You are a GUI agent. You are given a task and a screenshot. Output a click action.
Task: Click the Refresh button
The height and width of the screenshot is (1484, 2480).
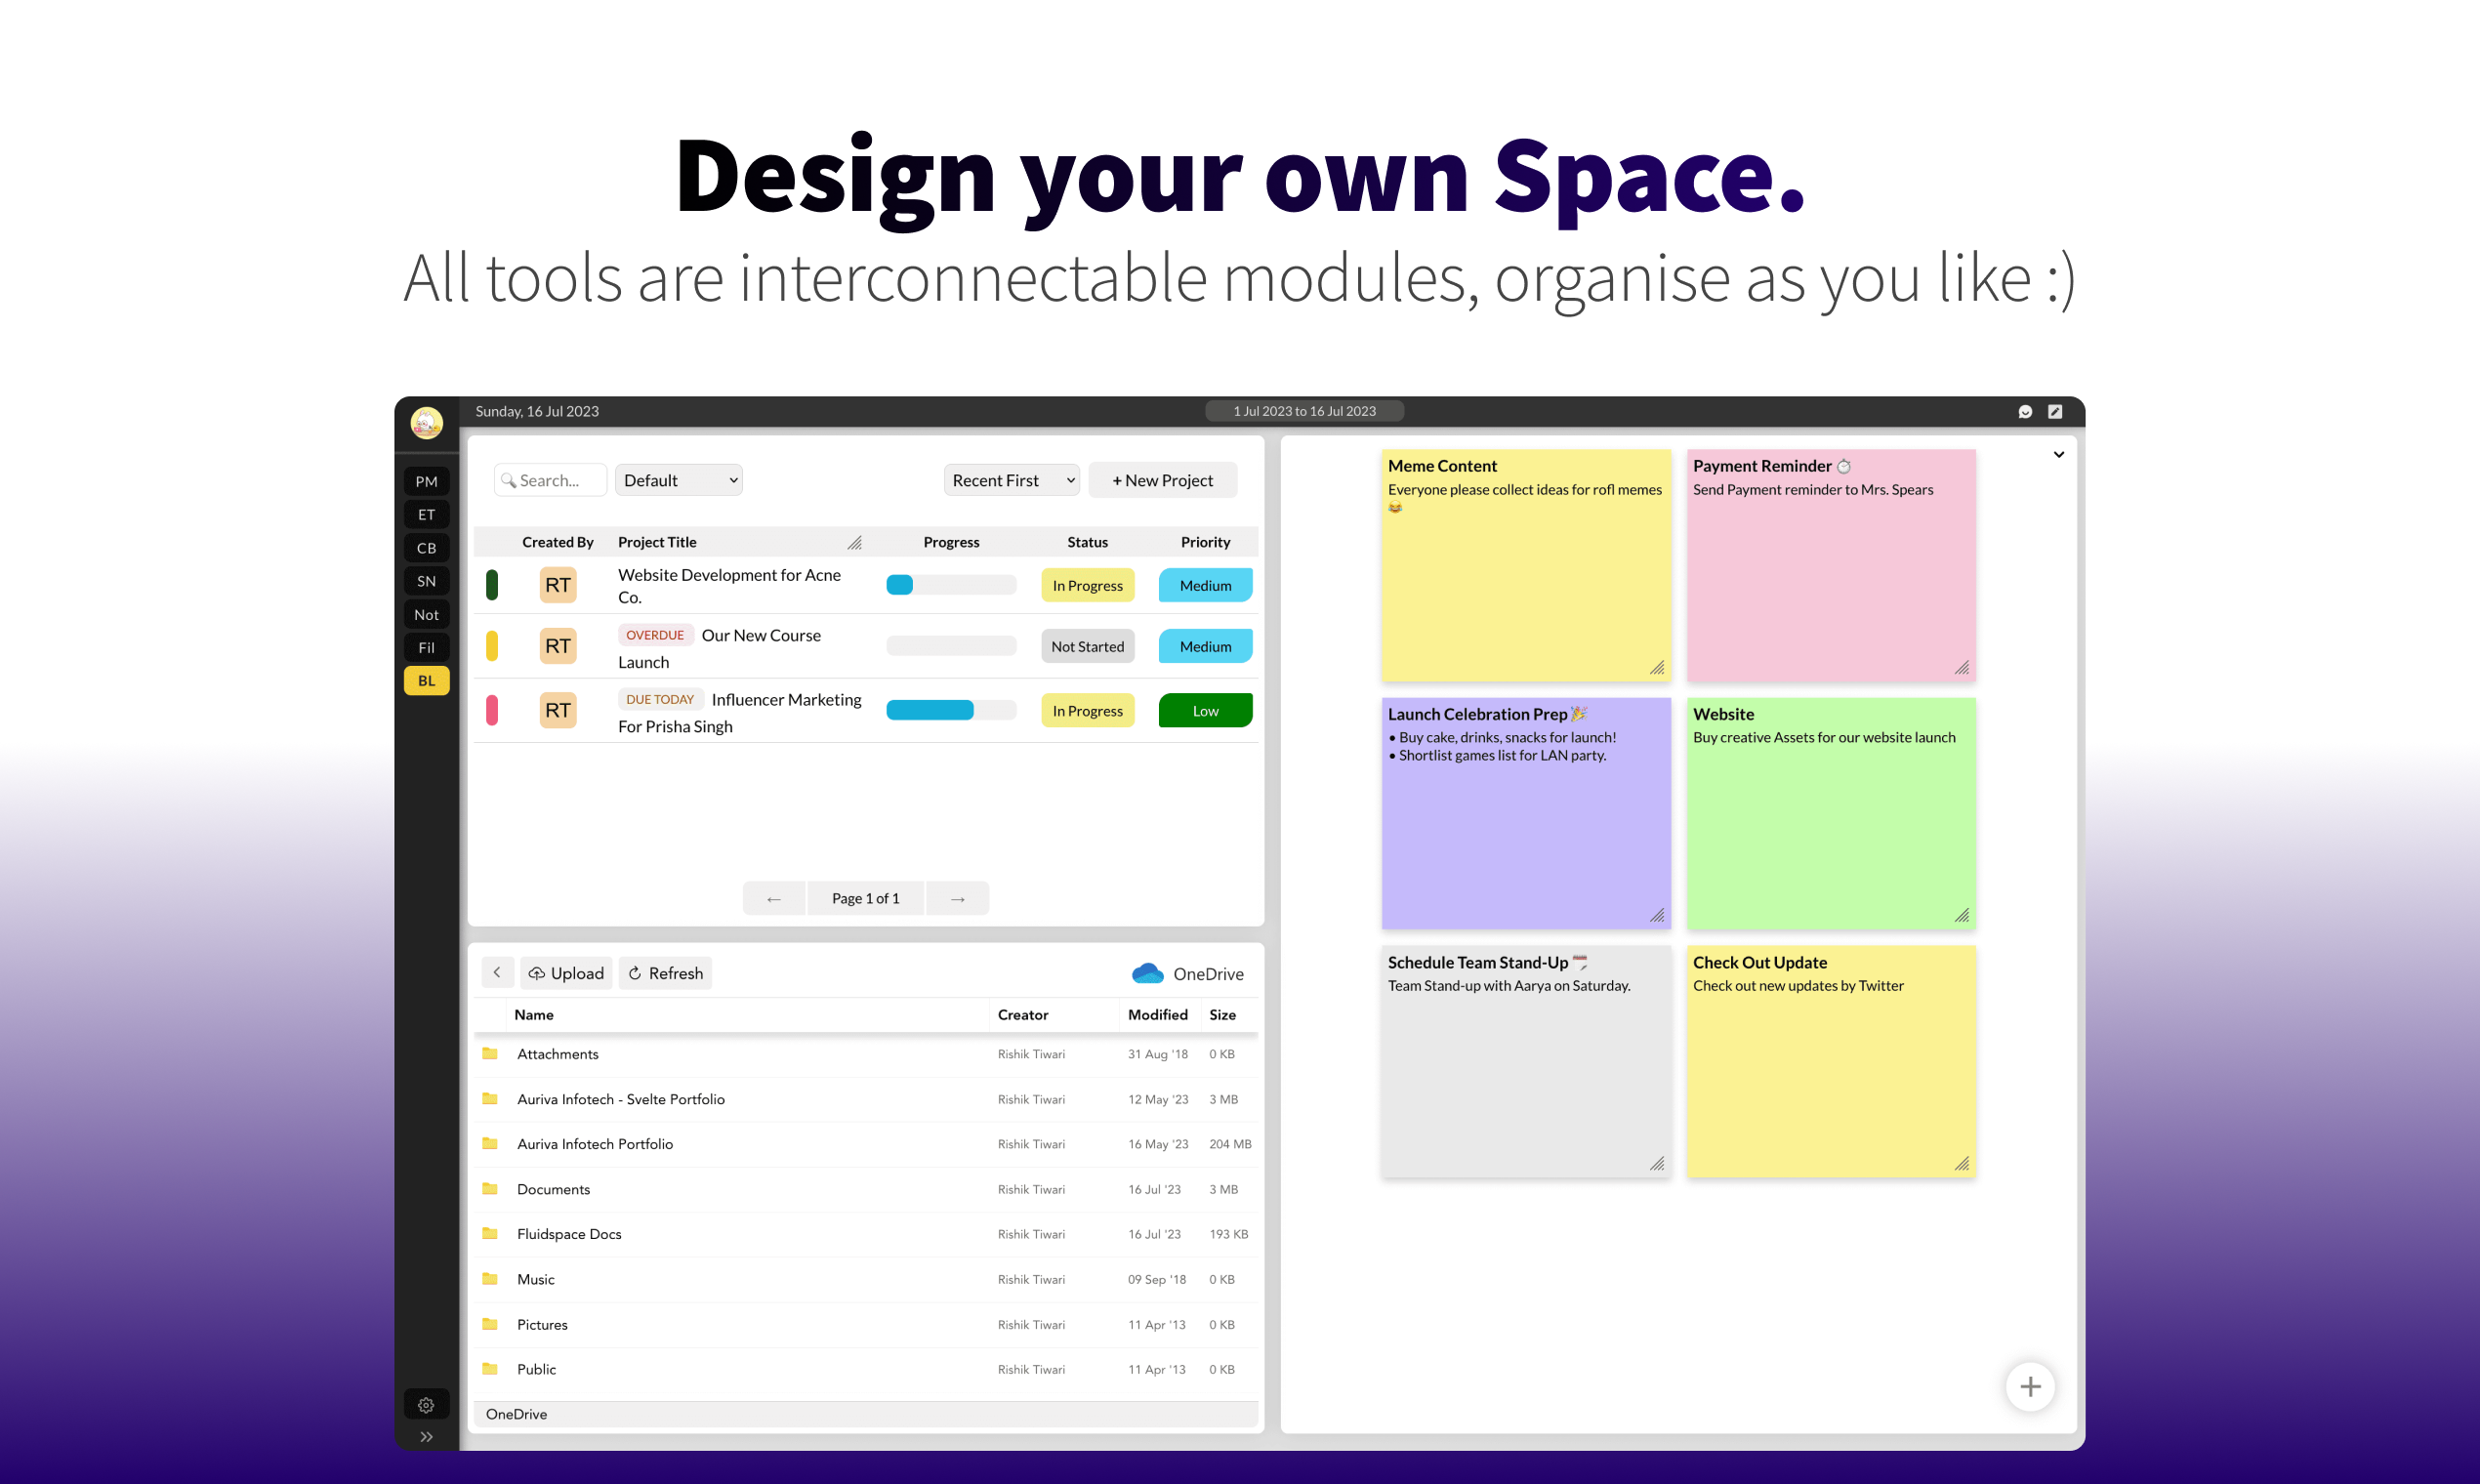pos(665,973)
